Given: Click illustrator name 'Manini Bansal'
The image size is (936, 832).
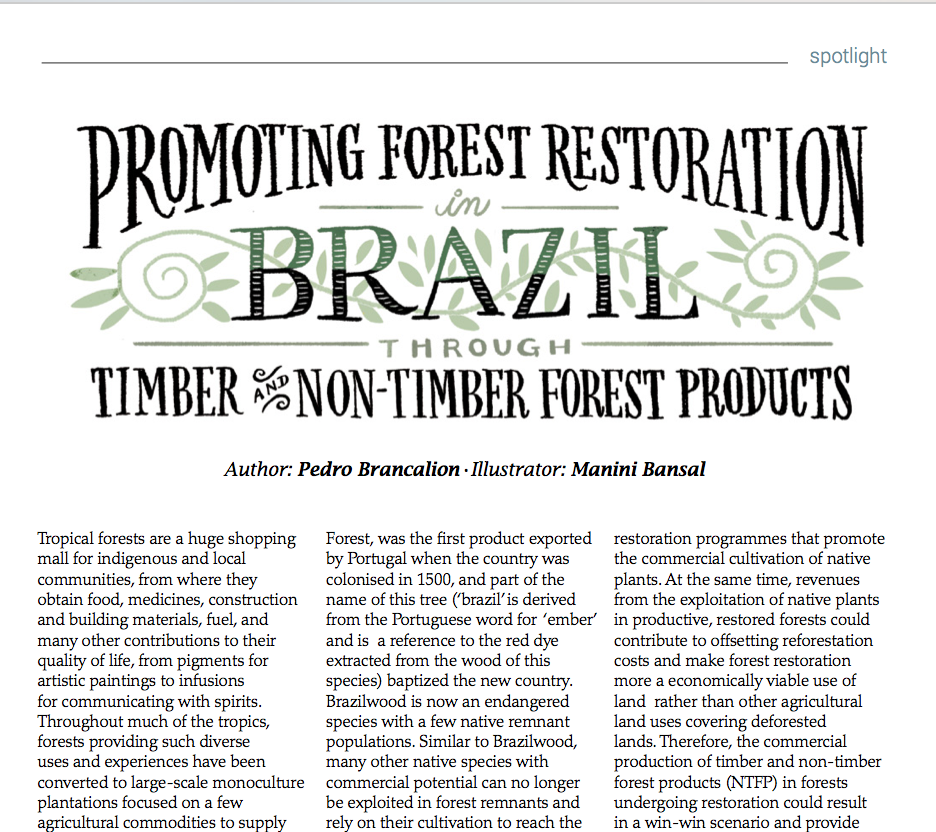Looking at the screenshot, I should click(x=638, y=469).
